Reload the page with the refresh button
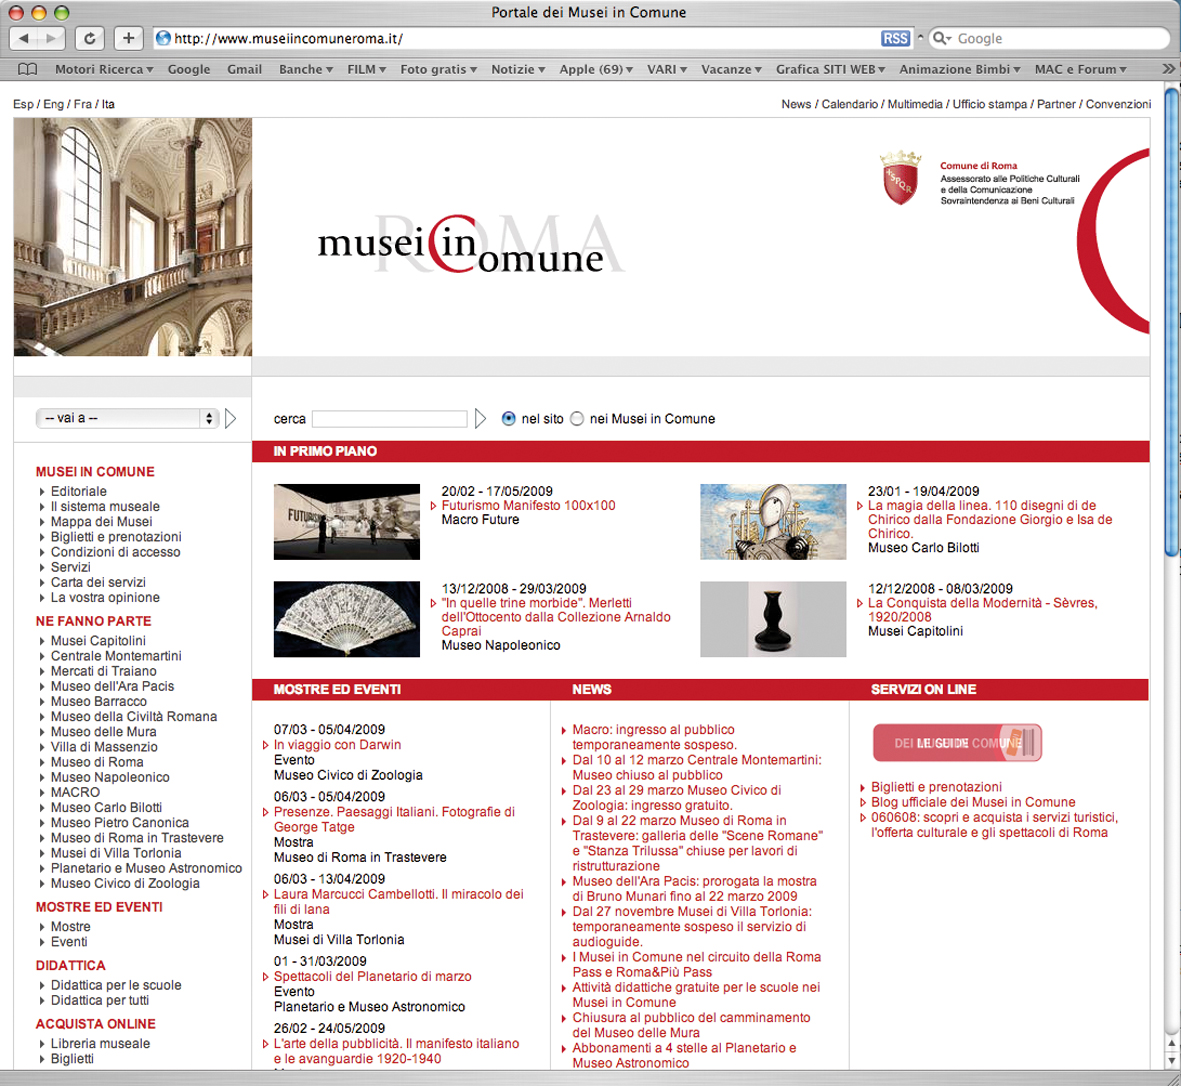This screenshot has height=1086, width=1181. coord(90,38)
